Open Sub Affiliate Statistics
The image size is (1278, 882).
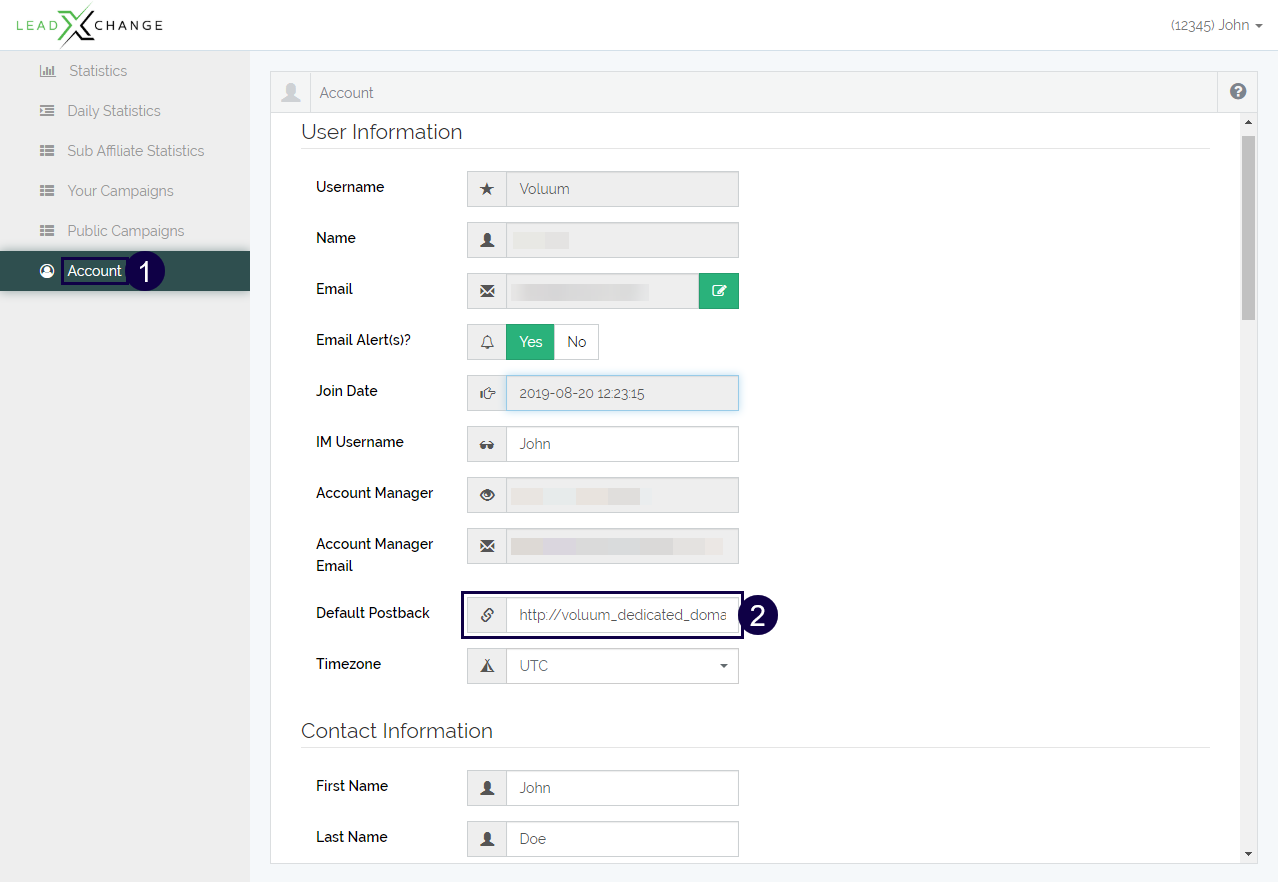tap(135, 151)
